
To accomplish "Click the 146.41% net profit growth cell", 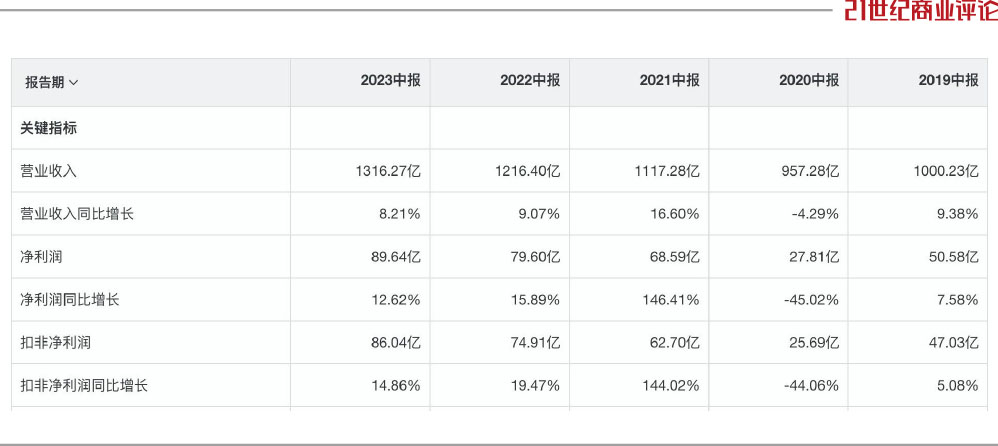I will pos(670,300).
